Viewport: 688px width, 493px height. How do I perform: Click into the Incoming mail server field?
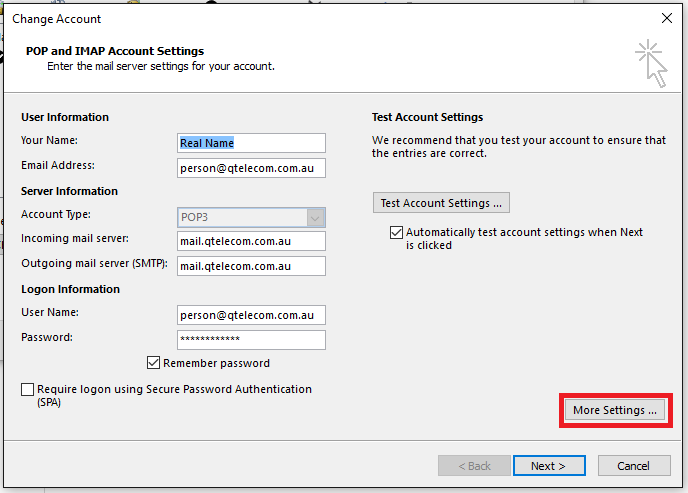pyautogui.click(x=251, y=241)
